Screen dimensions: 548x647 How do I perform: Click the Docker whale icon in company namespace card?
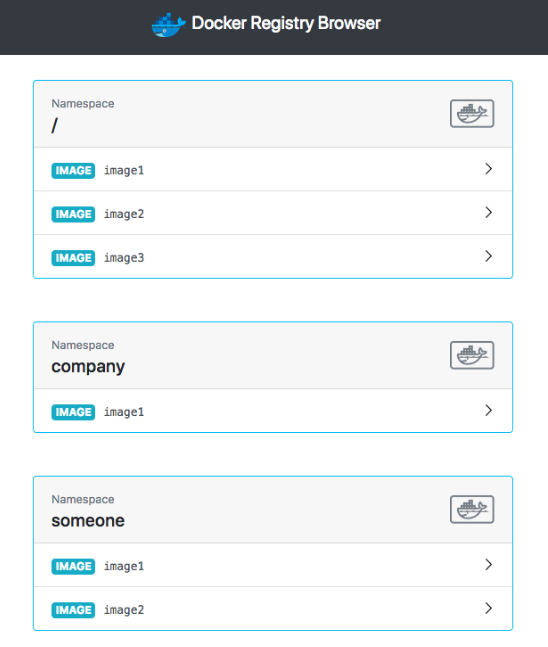tap(472, 355)
